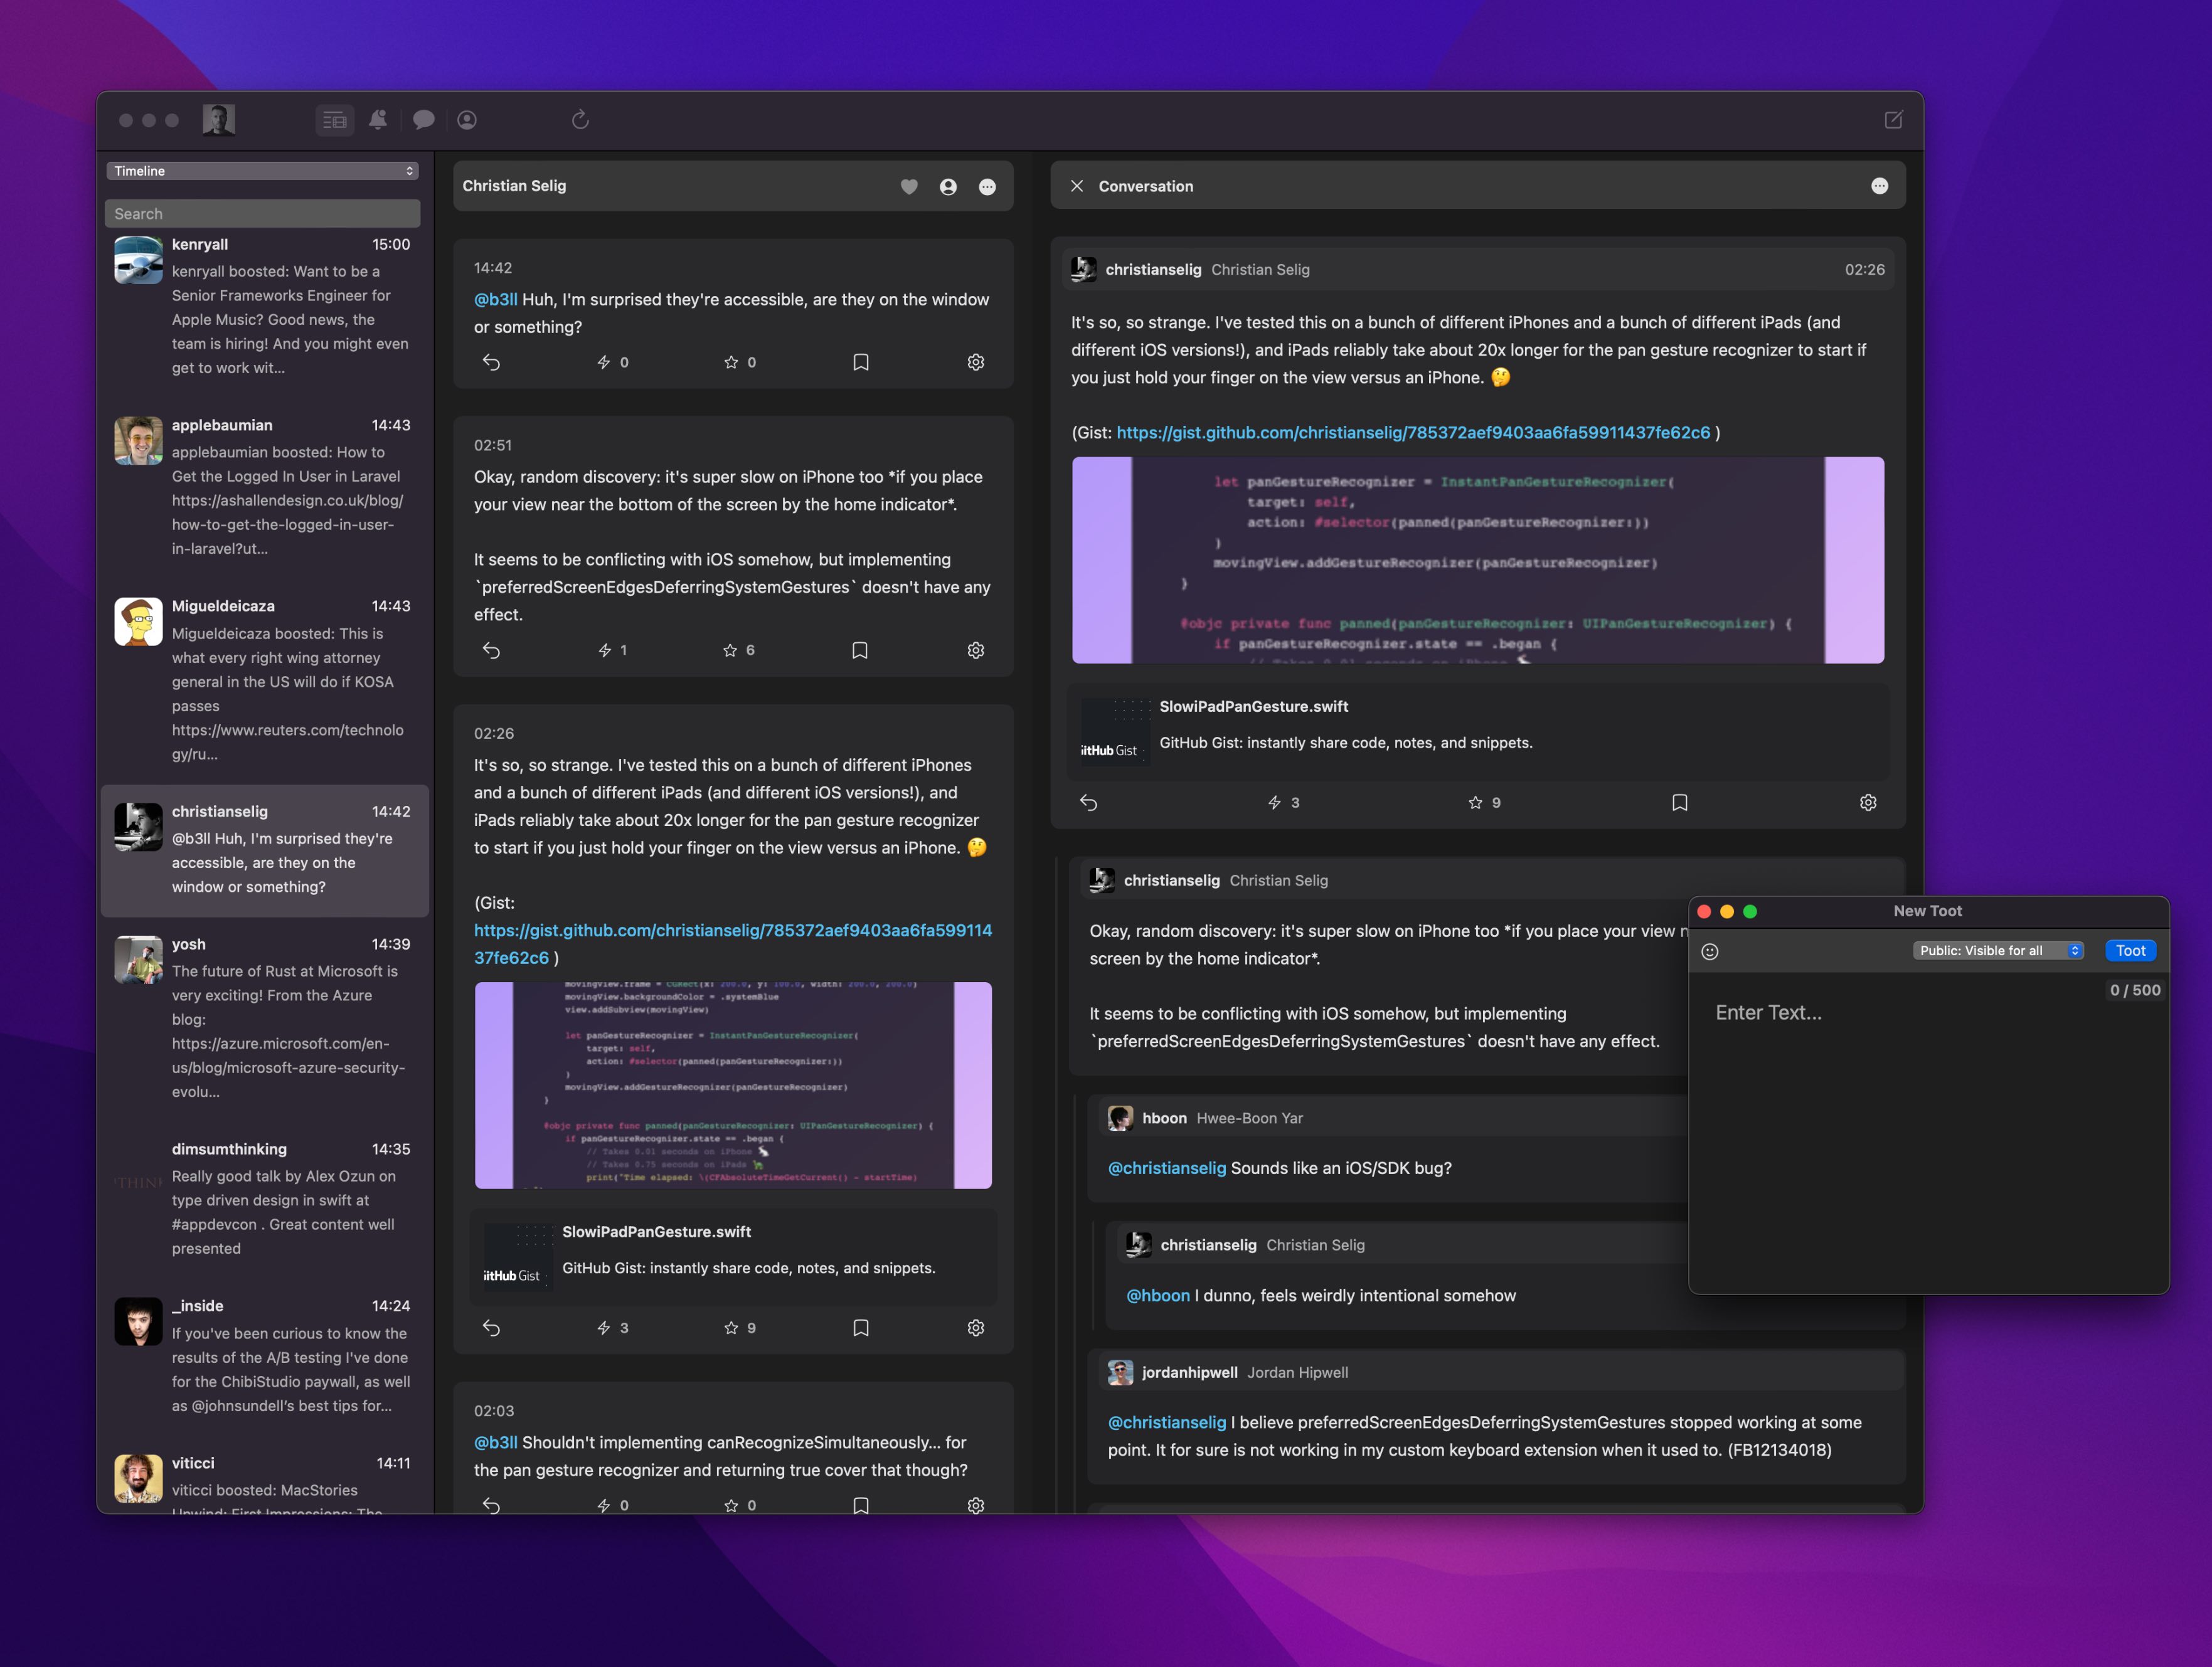This screenshot has width=2212, height=1667.
Task: Open direct messages speech bubble icon
Action: [x=423, y=120]
